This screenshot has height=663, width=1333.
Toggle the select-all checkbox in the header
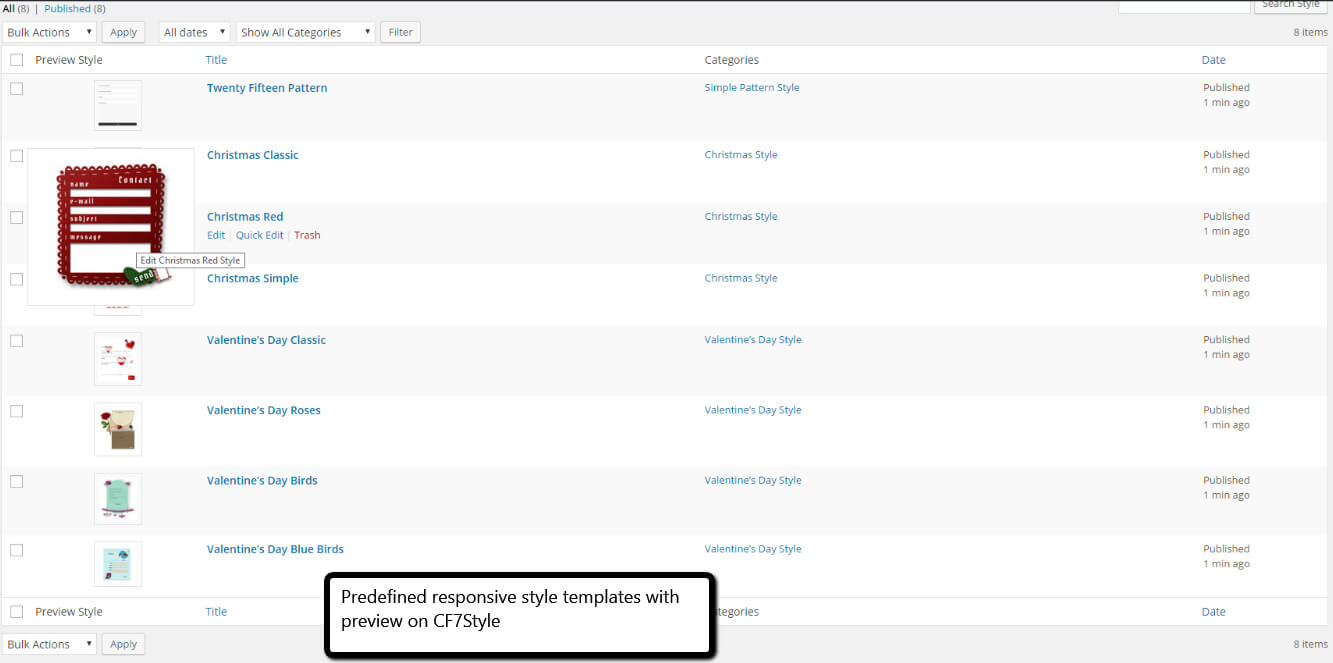click(16, 60)
